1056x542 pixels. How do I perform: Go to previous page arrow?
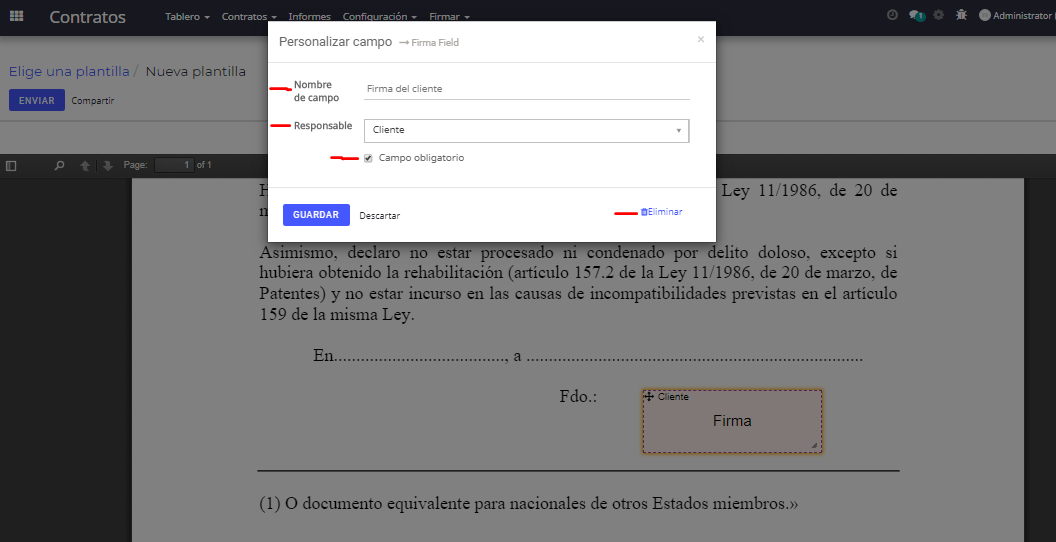click(x=85, y=165)
